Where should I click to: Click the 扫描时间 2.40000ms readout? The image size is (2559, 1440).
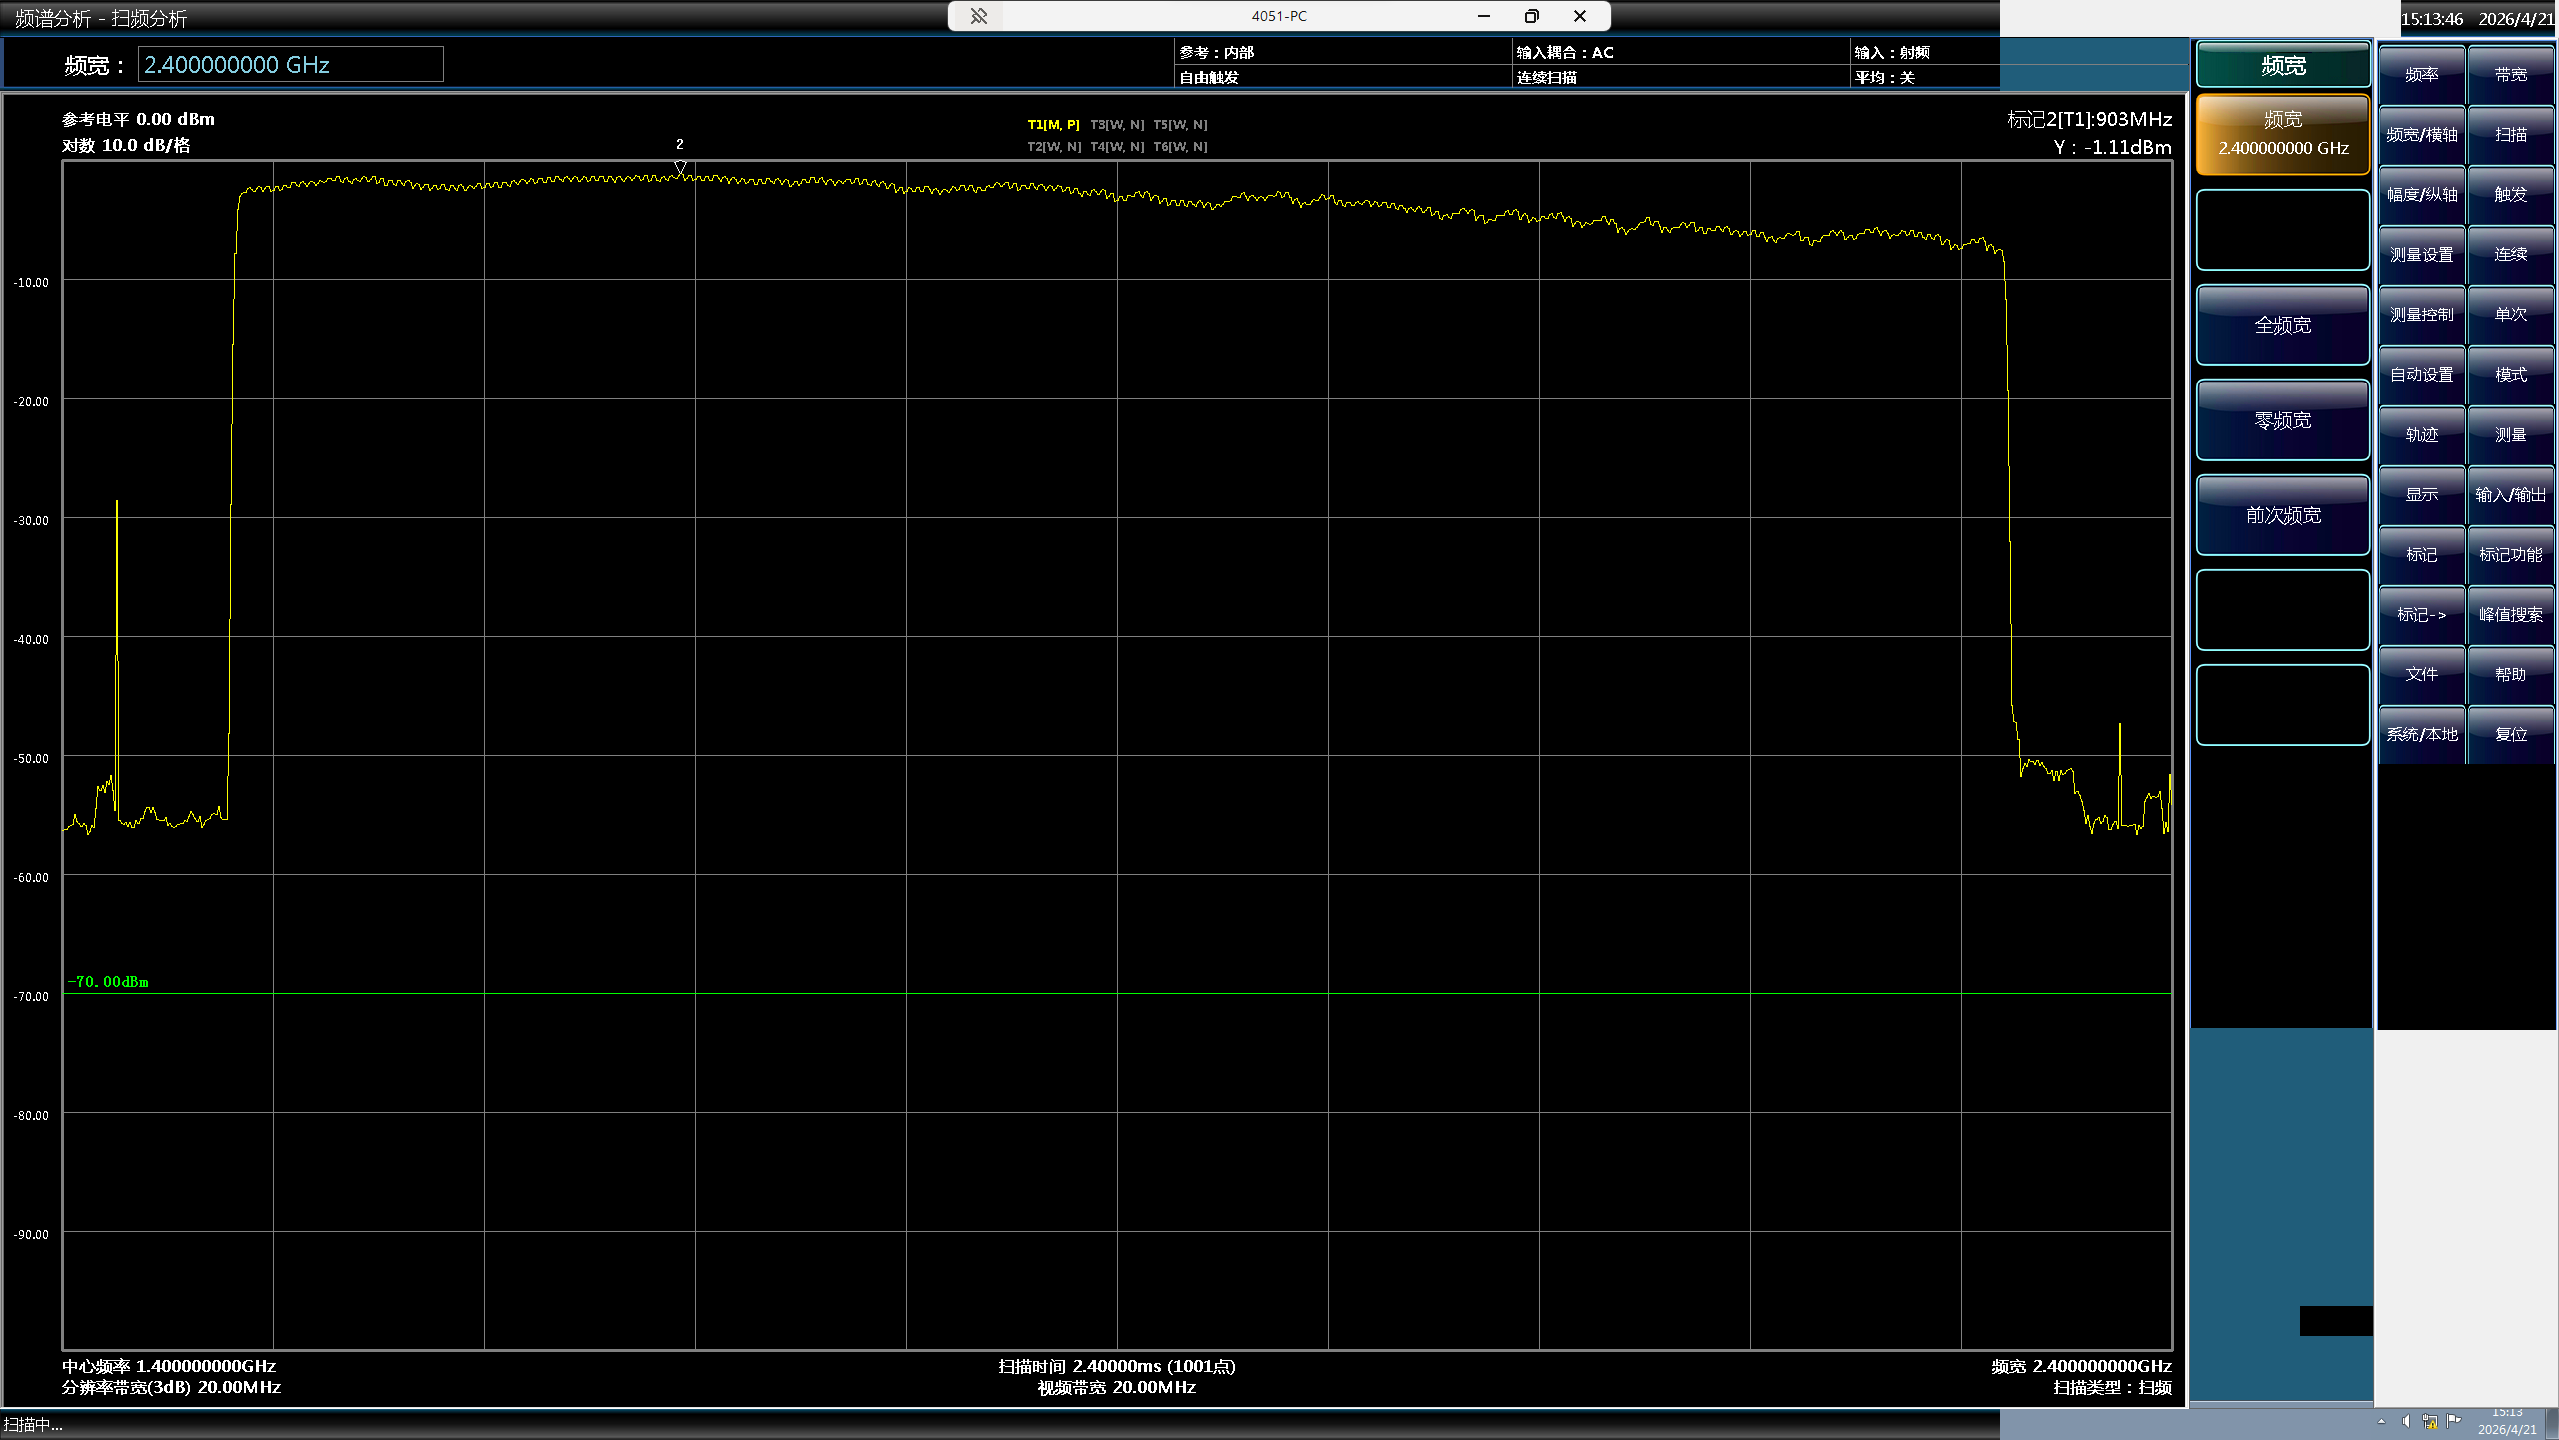(1117, 1366)
